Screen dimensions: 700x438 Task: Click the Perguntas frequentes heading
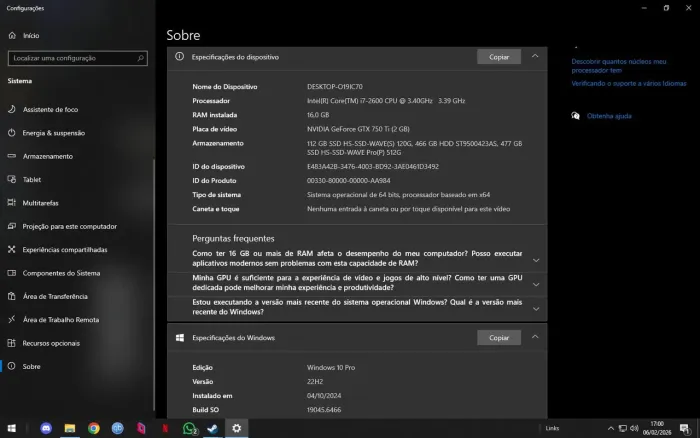(233, 238)
